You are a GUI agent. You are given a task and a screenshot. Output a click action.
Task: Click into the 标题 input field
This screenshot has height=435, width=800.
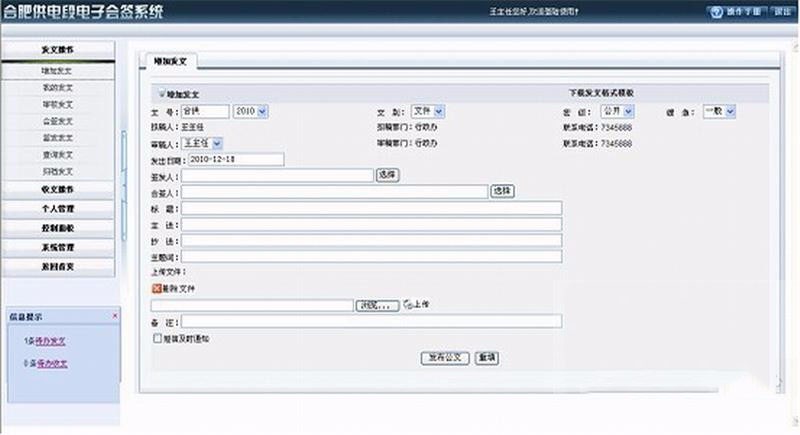point(371,208)
